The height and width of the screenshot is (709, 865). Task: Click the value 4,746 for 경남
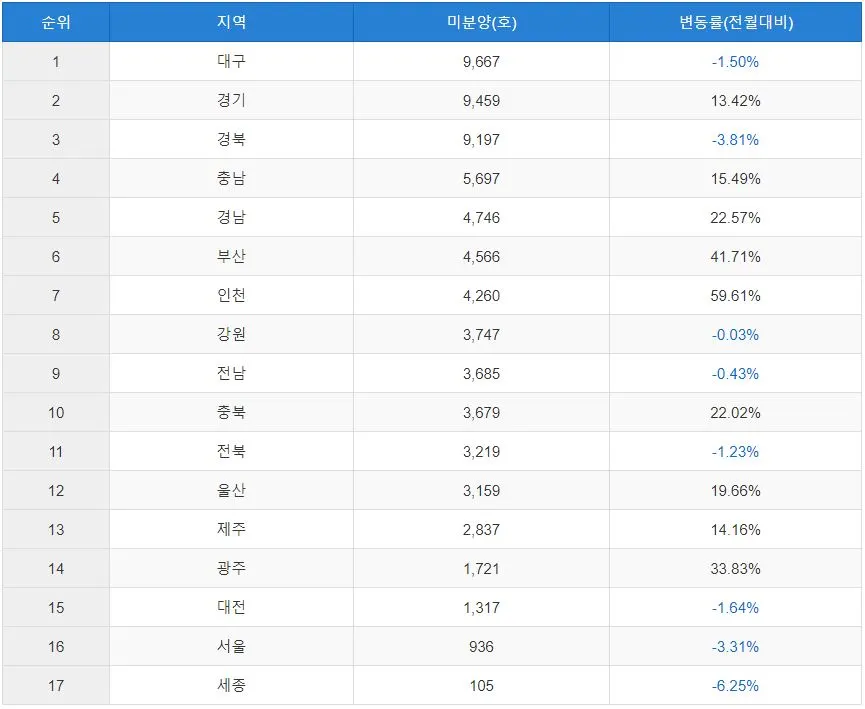tap(480, 217)
